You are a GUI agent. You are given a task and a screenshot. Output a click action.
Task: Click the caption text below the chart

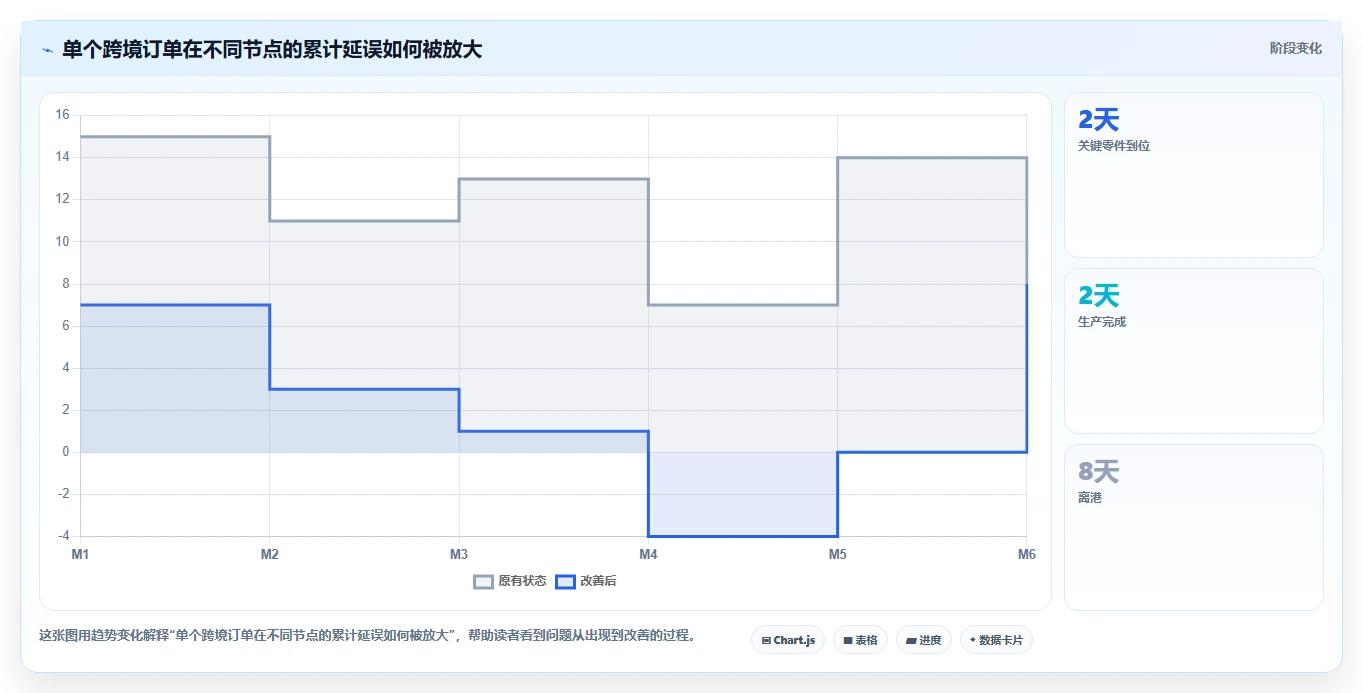pos(367,635)
